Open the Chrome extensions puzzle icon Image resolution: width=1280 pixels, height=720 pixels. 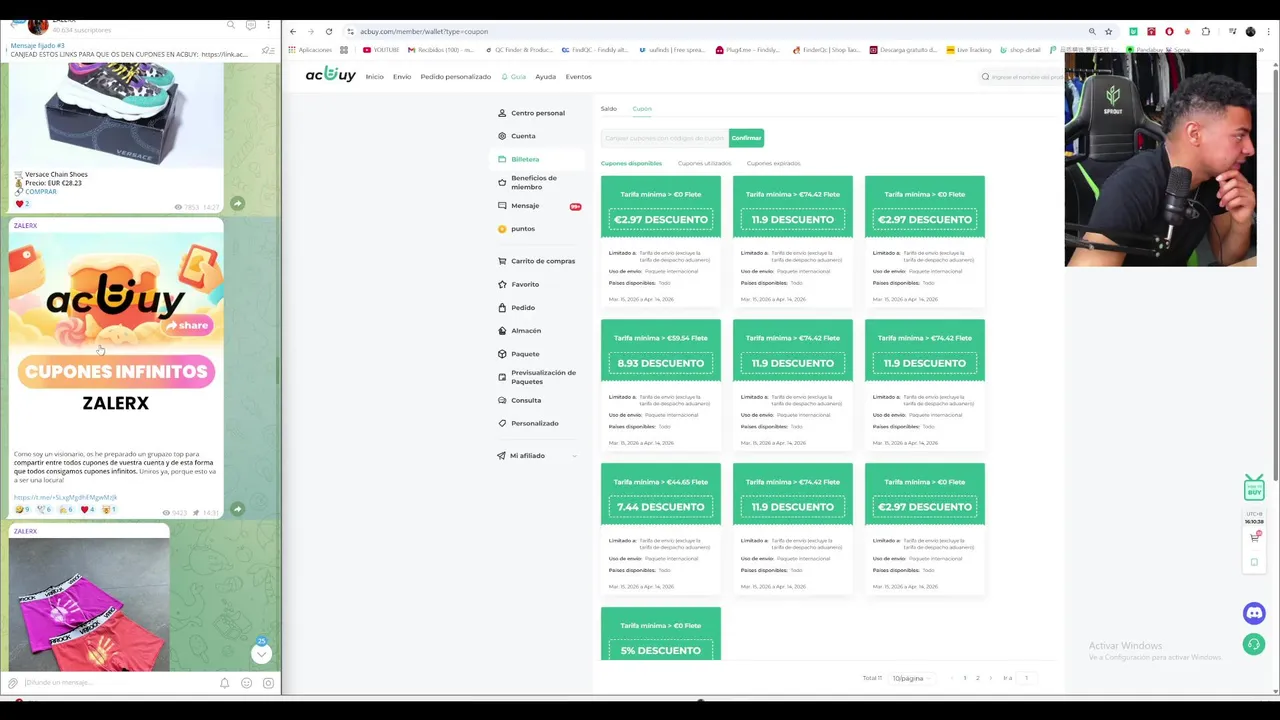pos(1205,31)
